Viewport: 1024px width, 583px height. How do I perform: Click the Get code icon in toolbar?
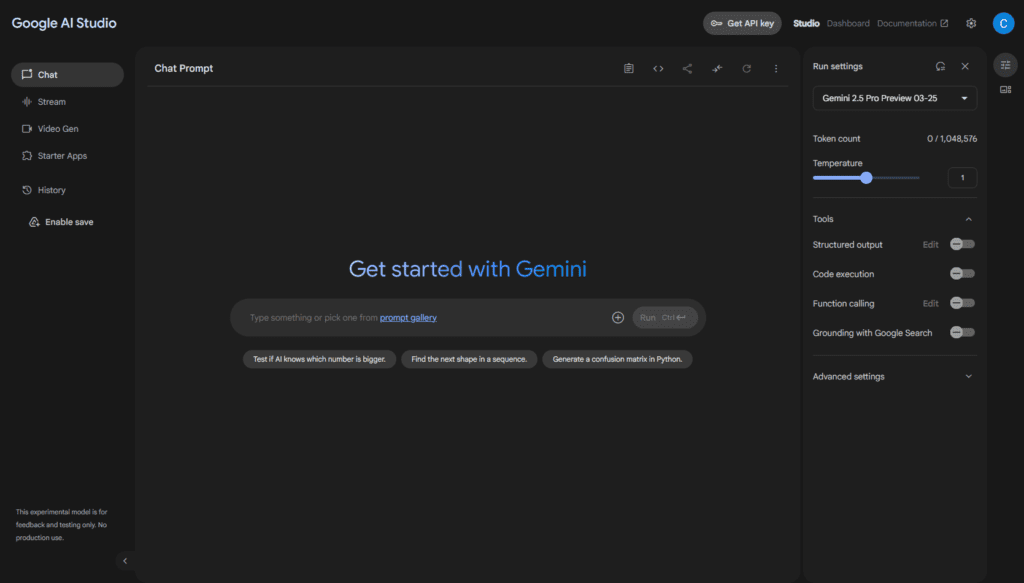(x=658, y=69)
